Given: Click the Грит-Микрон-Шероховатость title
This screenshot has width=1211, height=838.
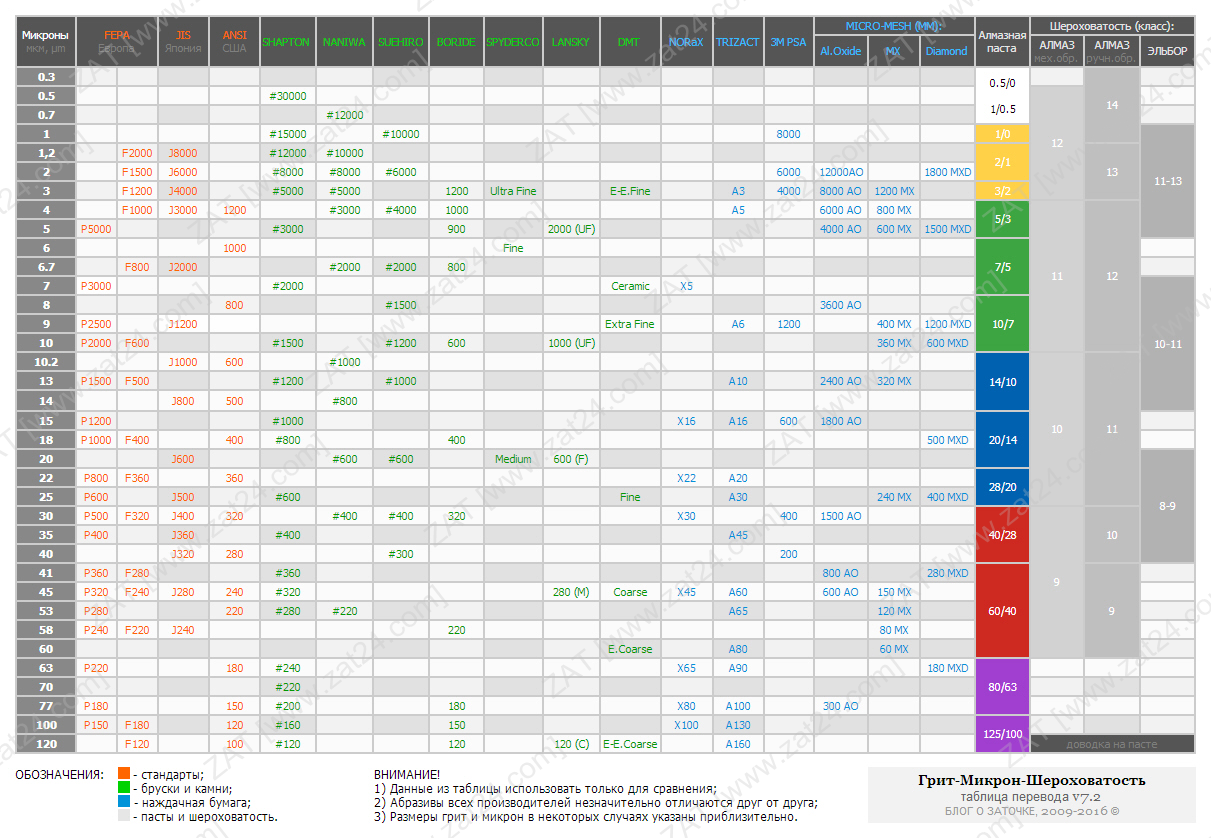Looking at the screenshot, I should click(x=1032, y=780).
